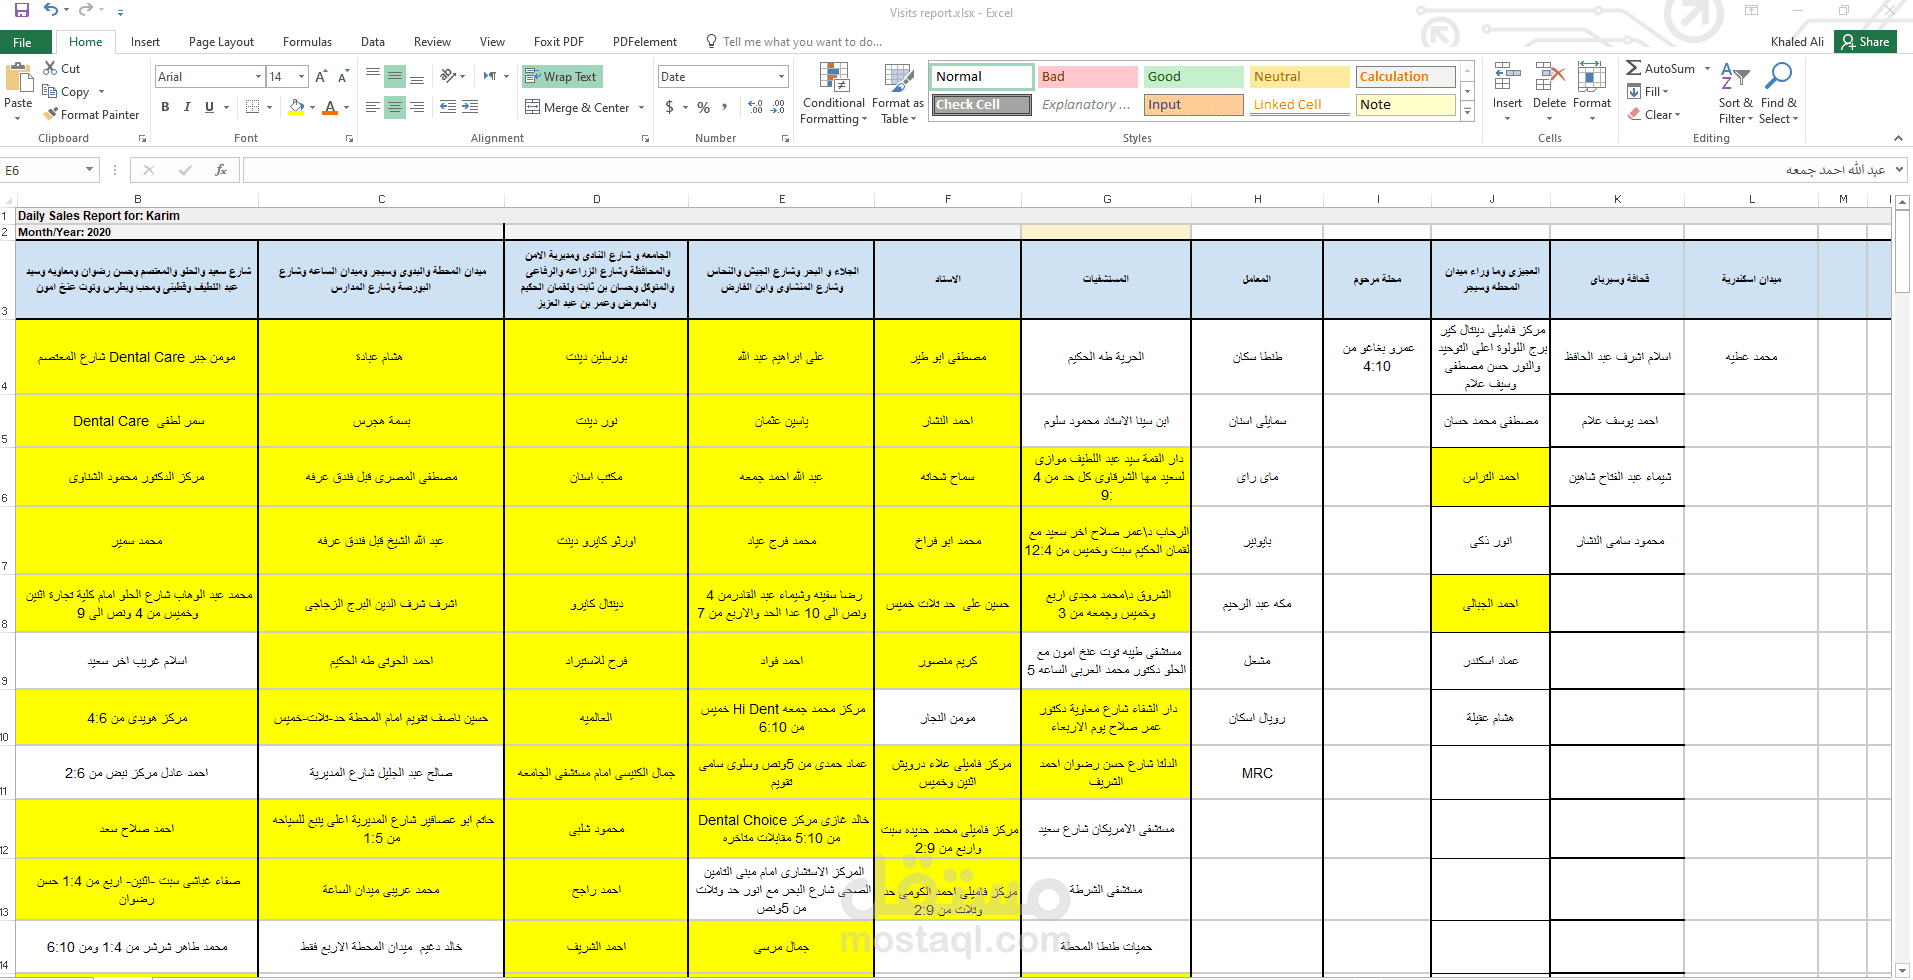
Task: Open the Number format dropdown showing Date
Action: click(782, 76)
